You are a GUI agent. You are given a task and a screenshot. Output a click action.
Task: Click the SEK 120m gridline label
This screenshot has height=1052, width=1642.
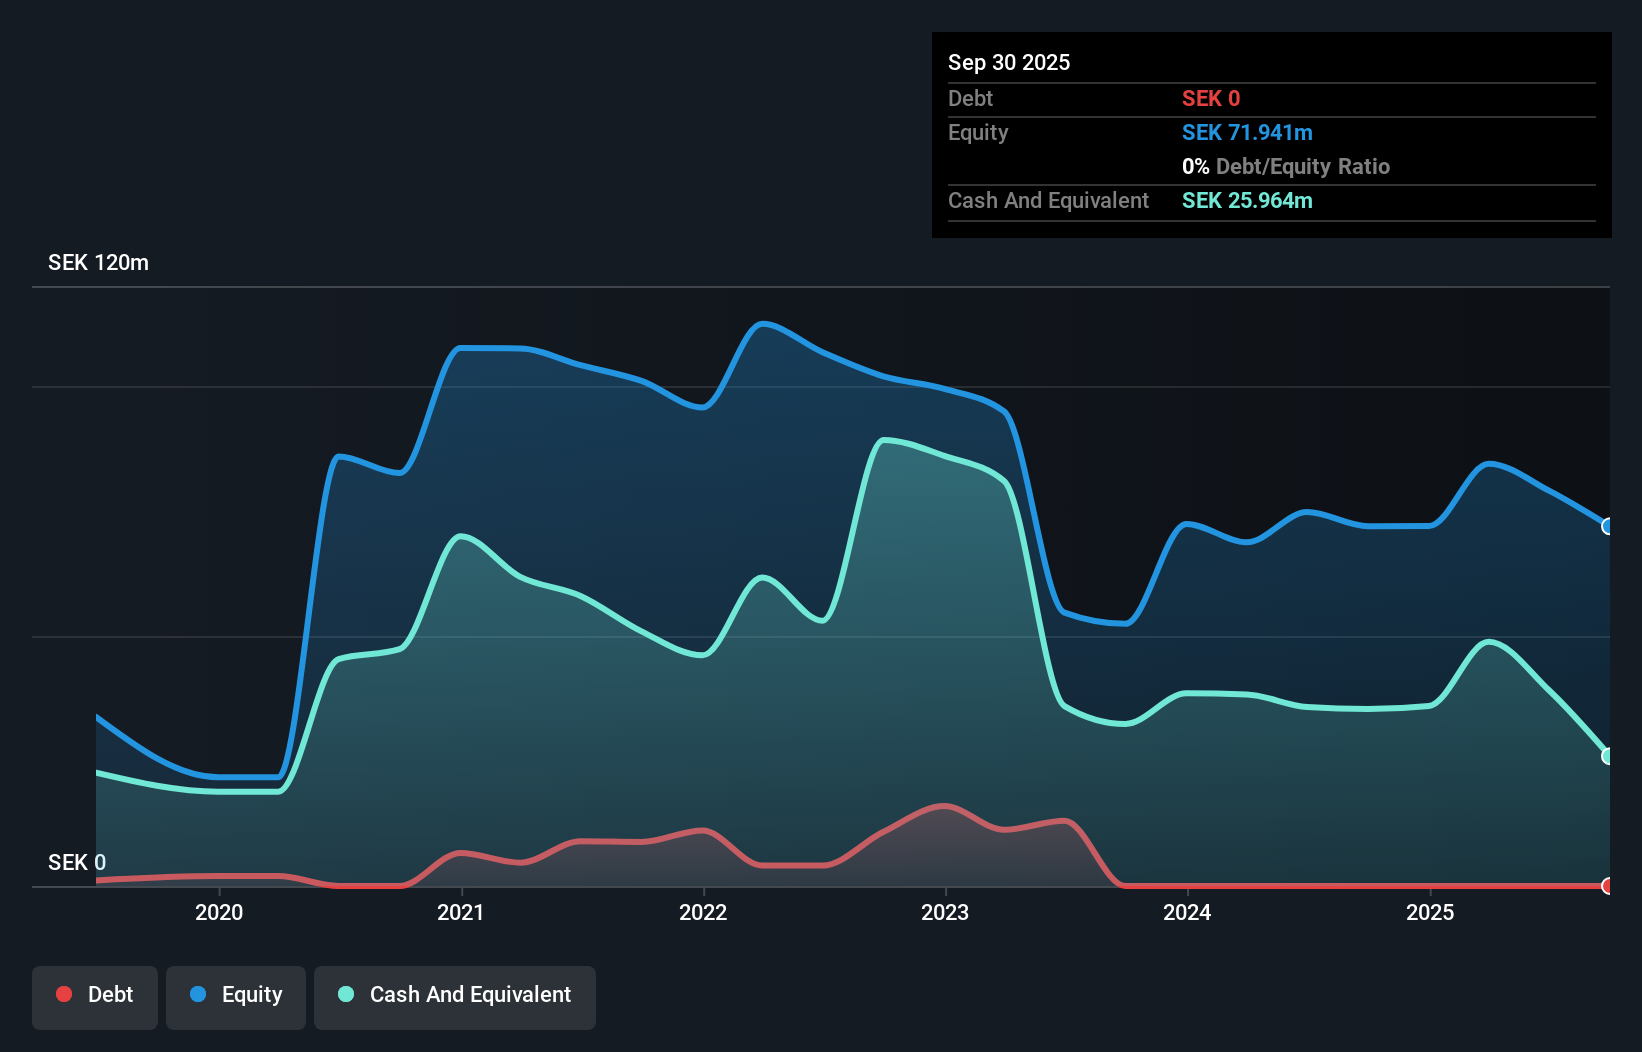97,262
